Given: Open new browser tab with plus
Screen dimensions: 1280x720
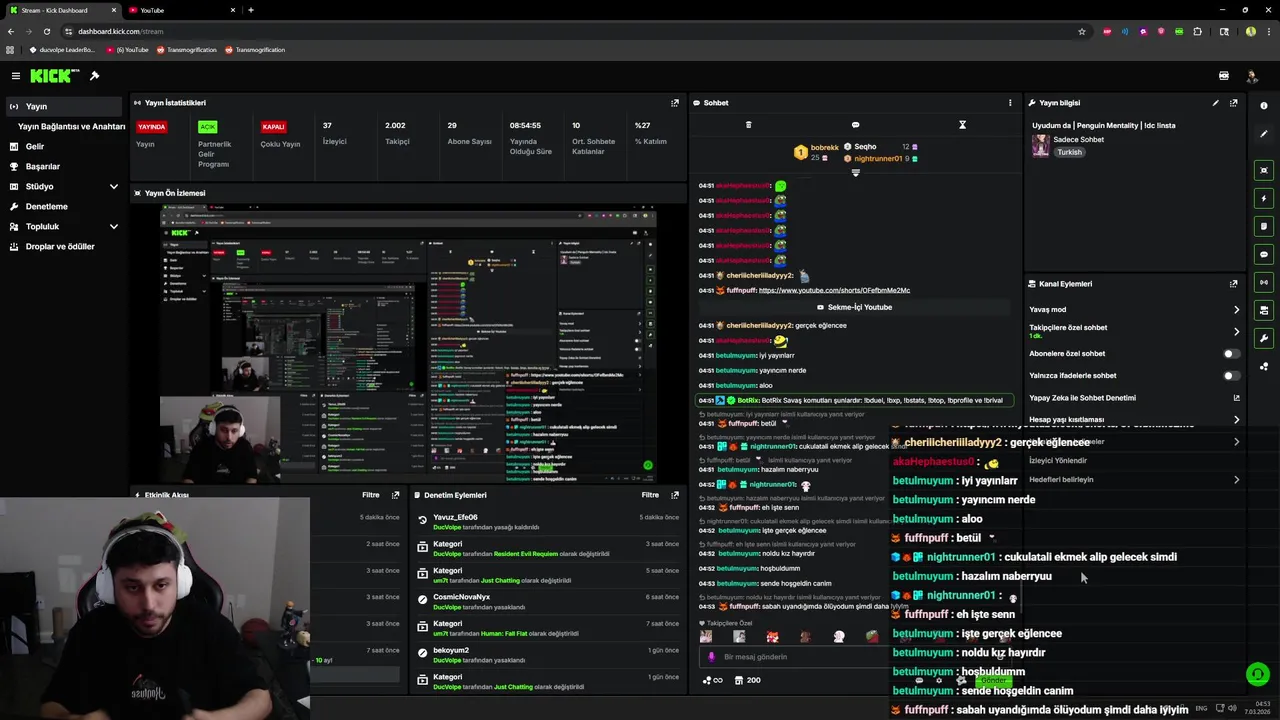Looking at the screenshot, I should click(x=250, y=10).
